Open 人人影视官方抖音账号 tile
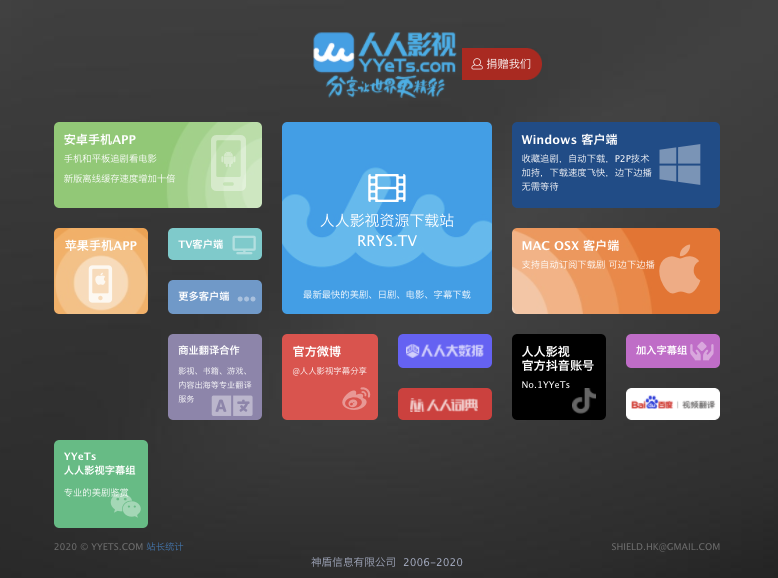 [559, 377]
